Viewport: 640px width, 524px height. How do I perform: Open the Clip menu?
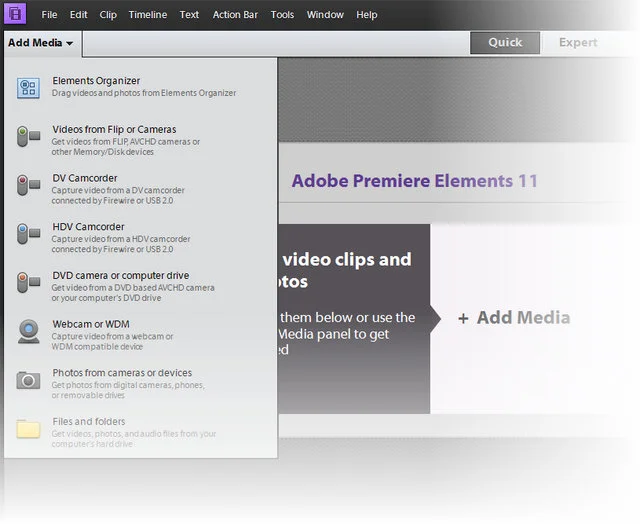108,15
